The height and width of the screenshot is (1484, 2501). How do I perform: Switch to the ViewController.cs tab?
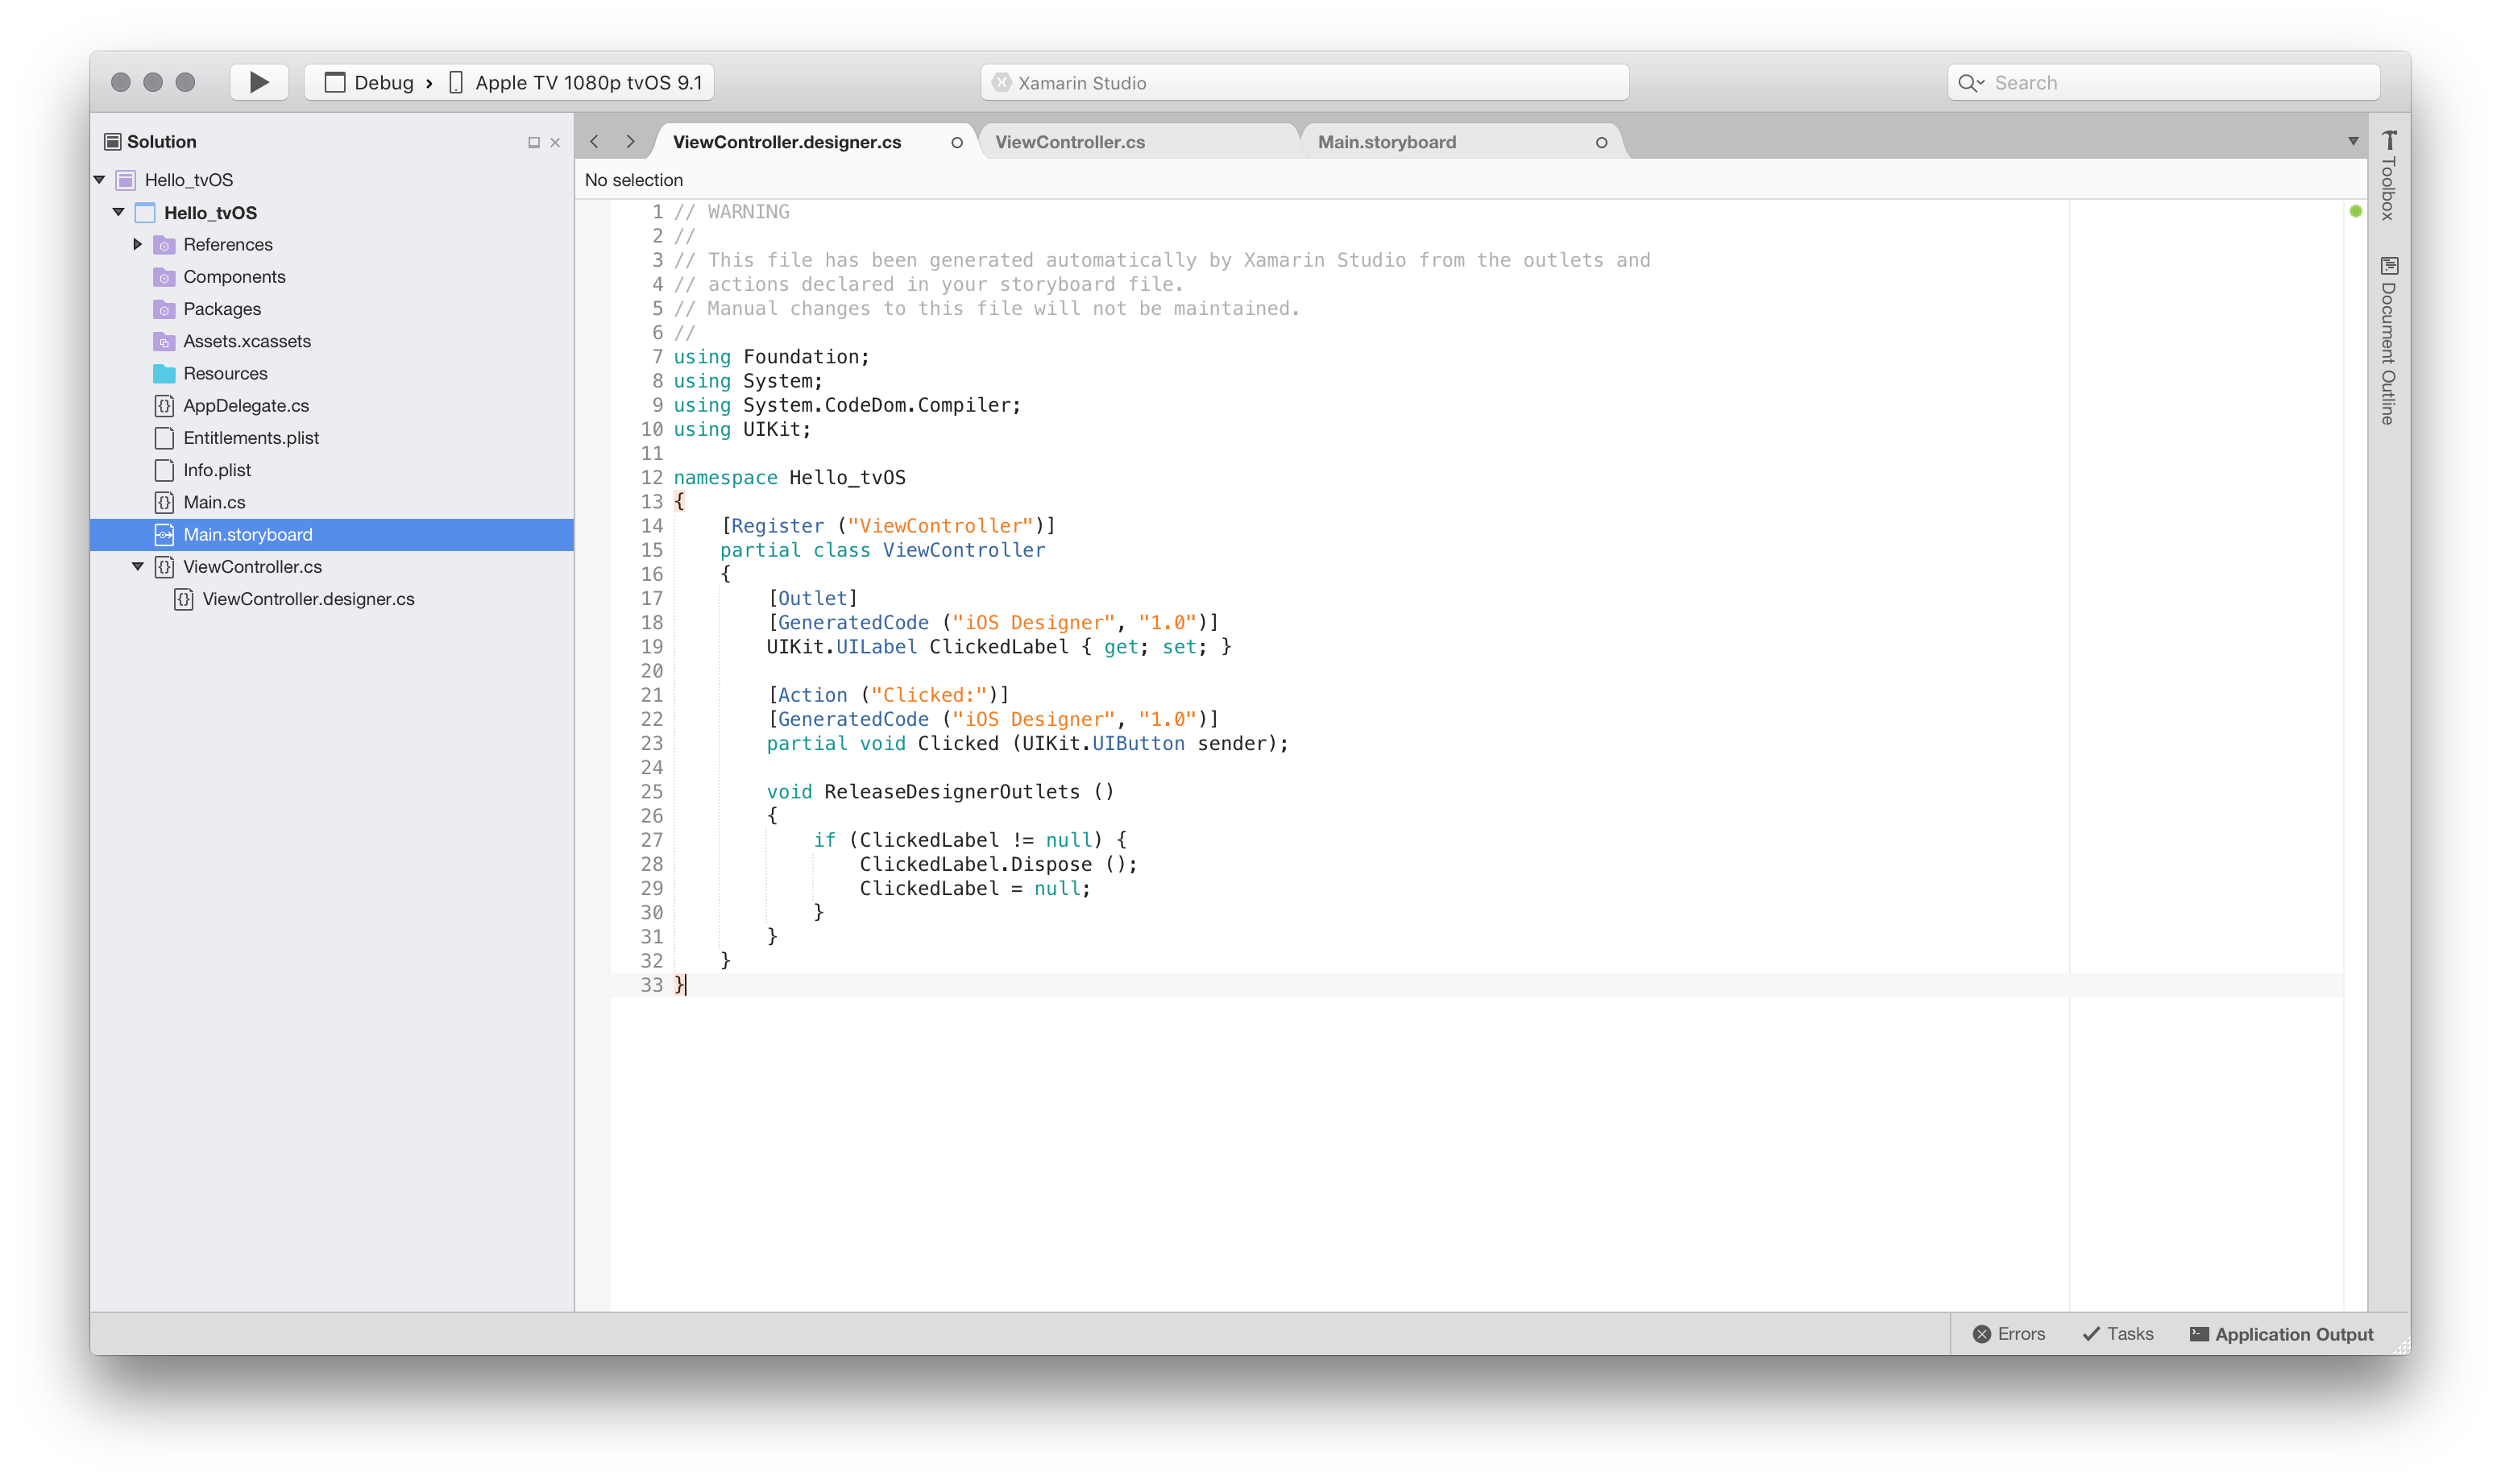(1070, 142)
